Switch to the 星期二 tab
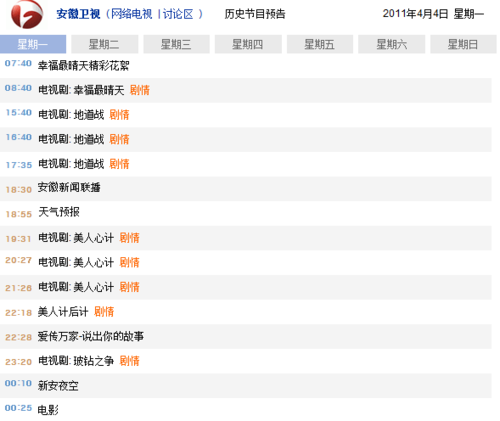 coord(105,44)
